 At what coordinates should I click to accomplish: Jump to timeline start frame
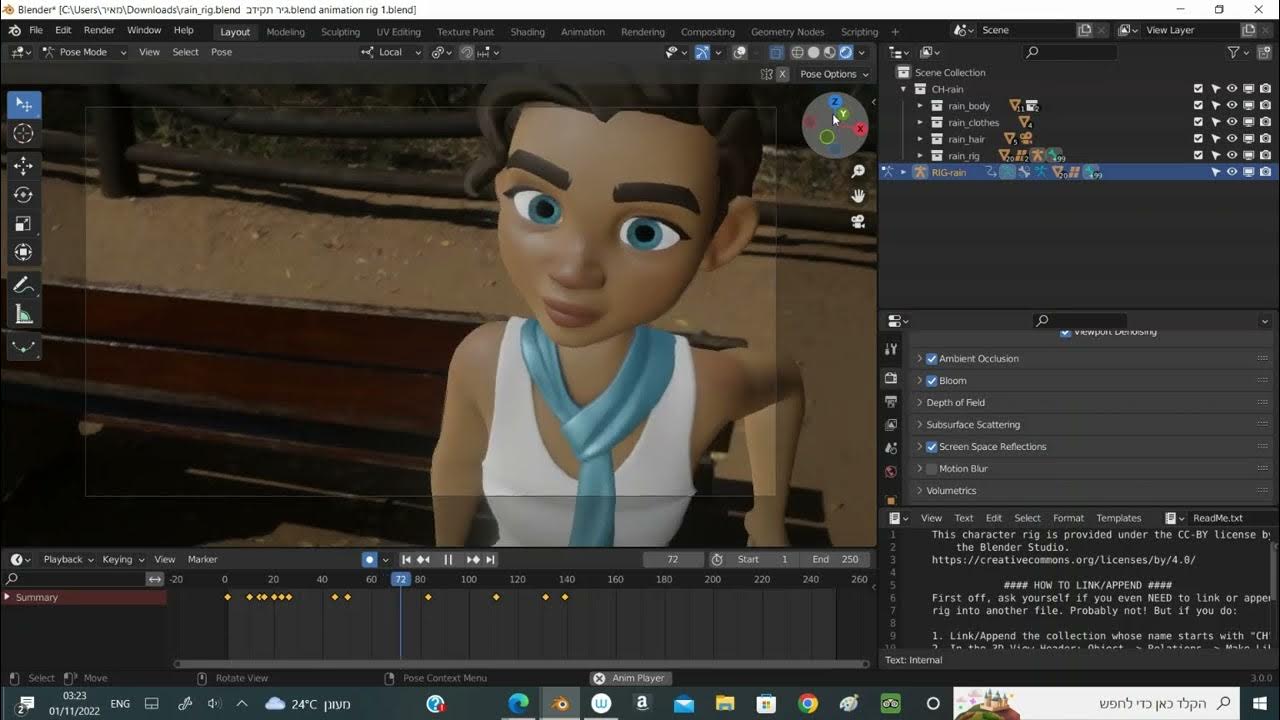pyautogui.click(x=406, y=559)
